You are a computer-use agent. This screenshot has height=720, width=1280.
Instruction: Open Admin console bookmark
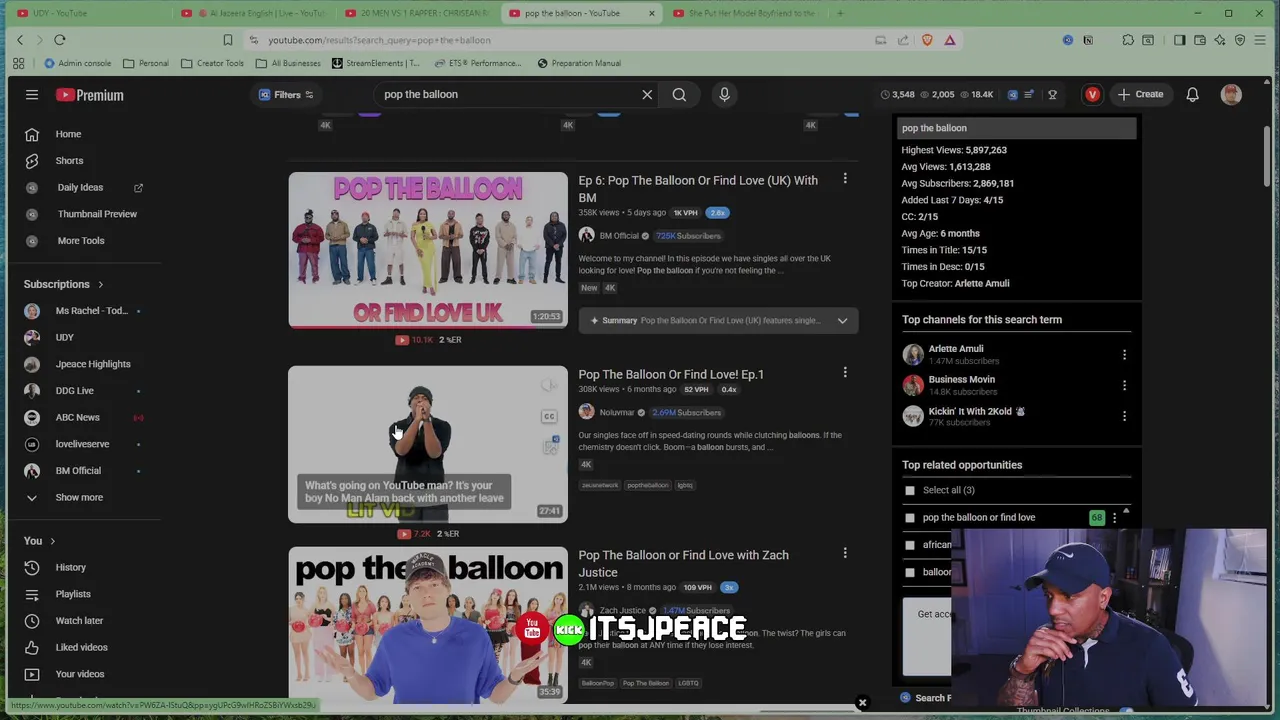click(x=77, y=63)
